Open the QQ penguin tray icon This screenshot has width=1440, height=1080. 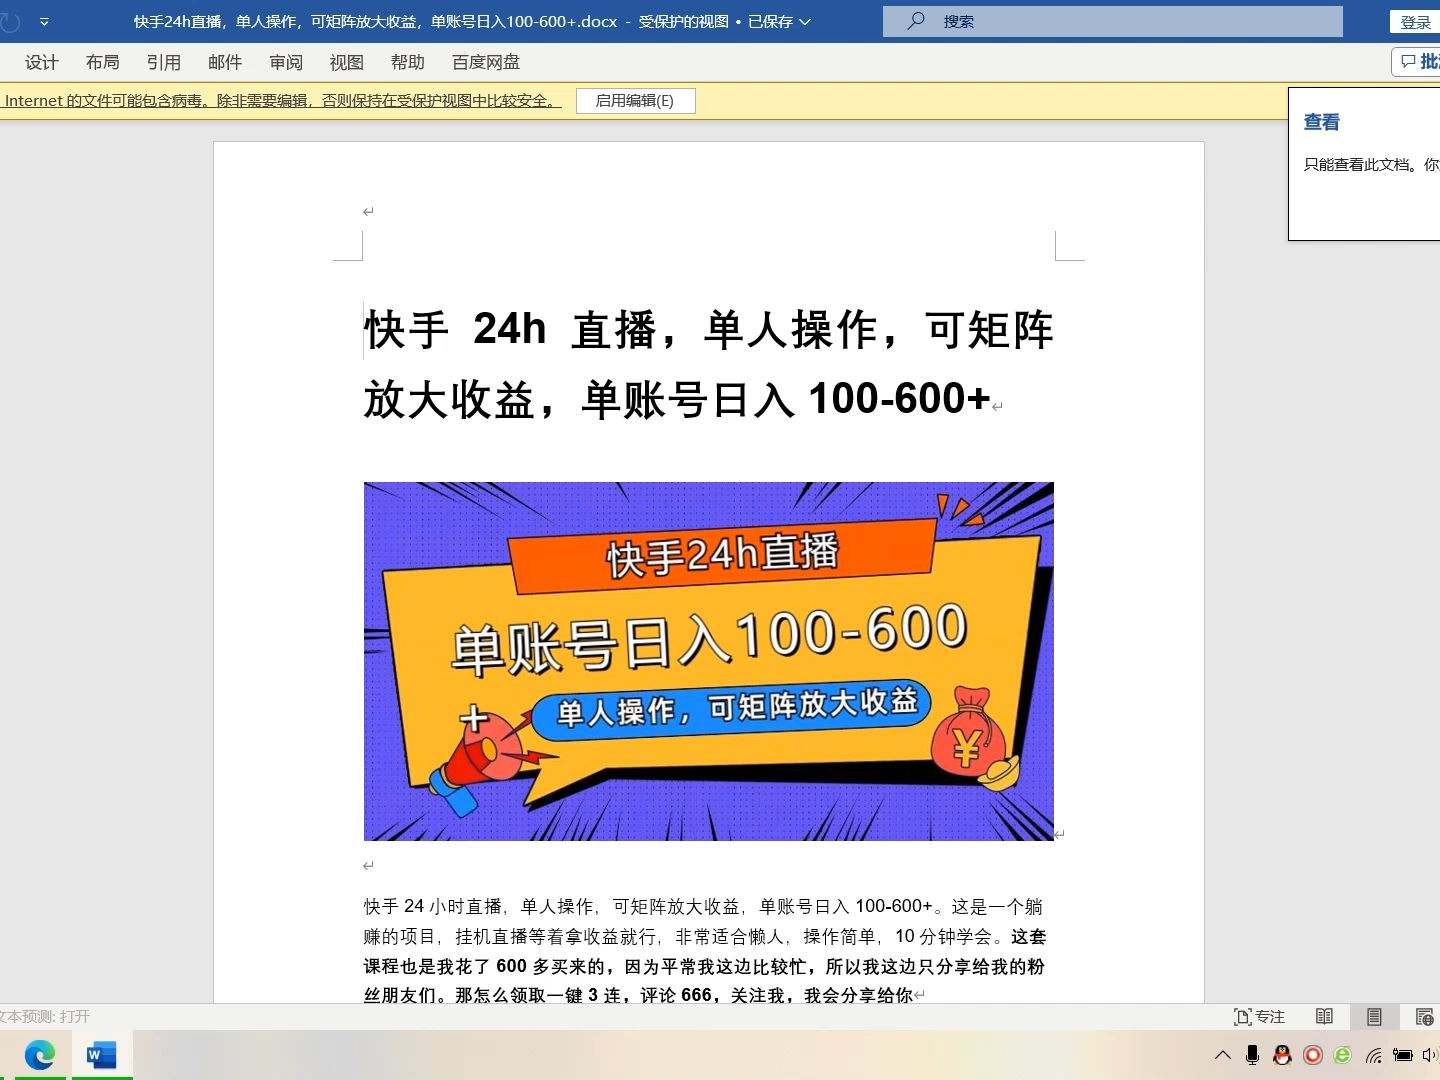pyautogui.click(x=1282, y=1055)
